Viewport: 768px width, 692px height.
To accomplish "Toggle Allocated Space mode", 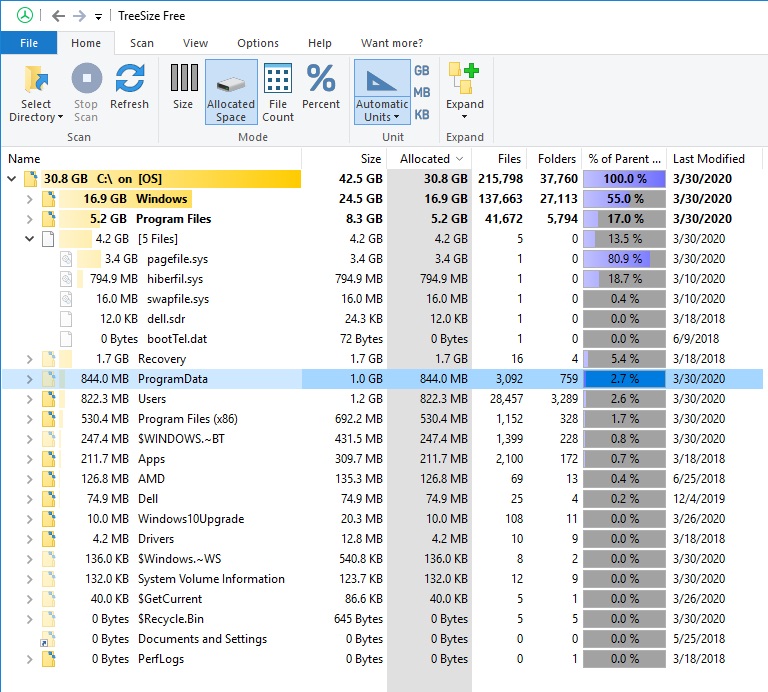I will pyautogui.click(x=231, y=93).
